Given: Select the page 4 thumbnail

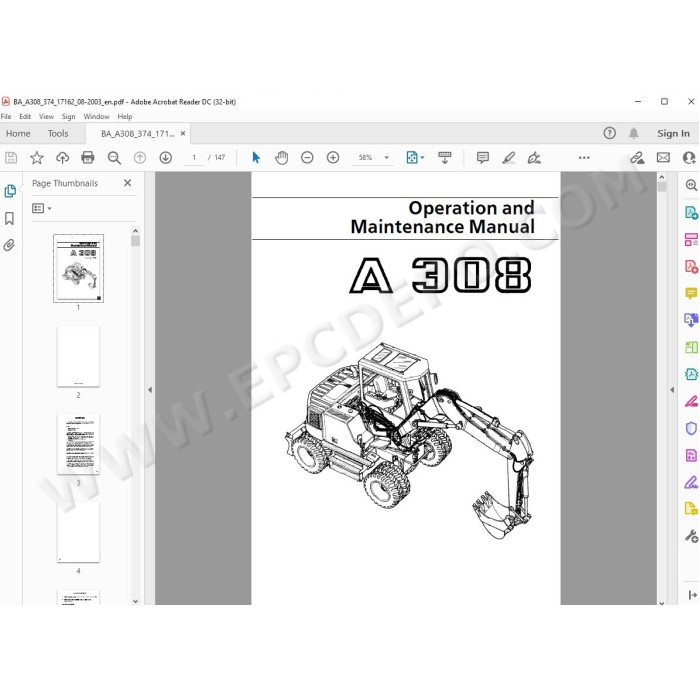Looking at the screenshot, I should pos(79,532).
